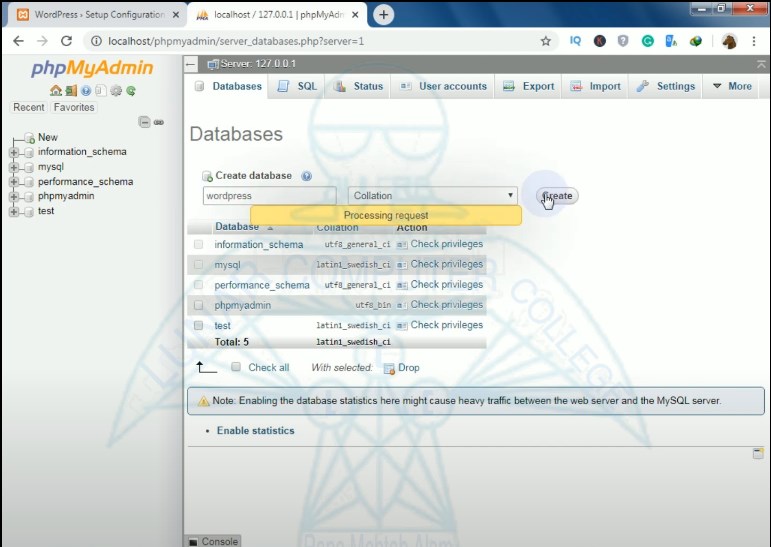Select the Databases tab
This screenshot has width=771, height=547.
pyautogui.click(x=228, y=86)
